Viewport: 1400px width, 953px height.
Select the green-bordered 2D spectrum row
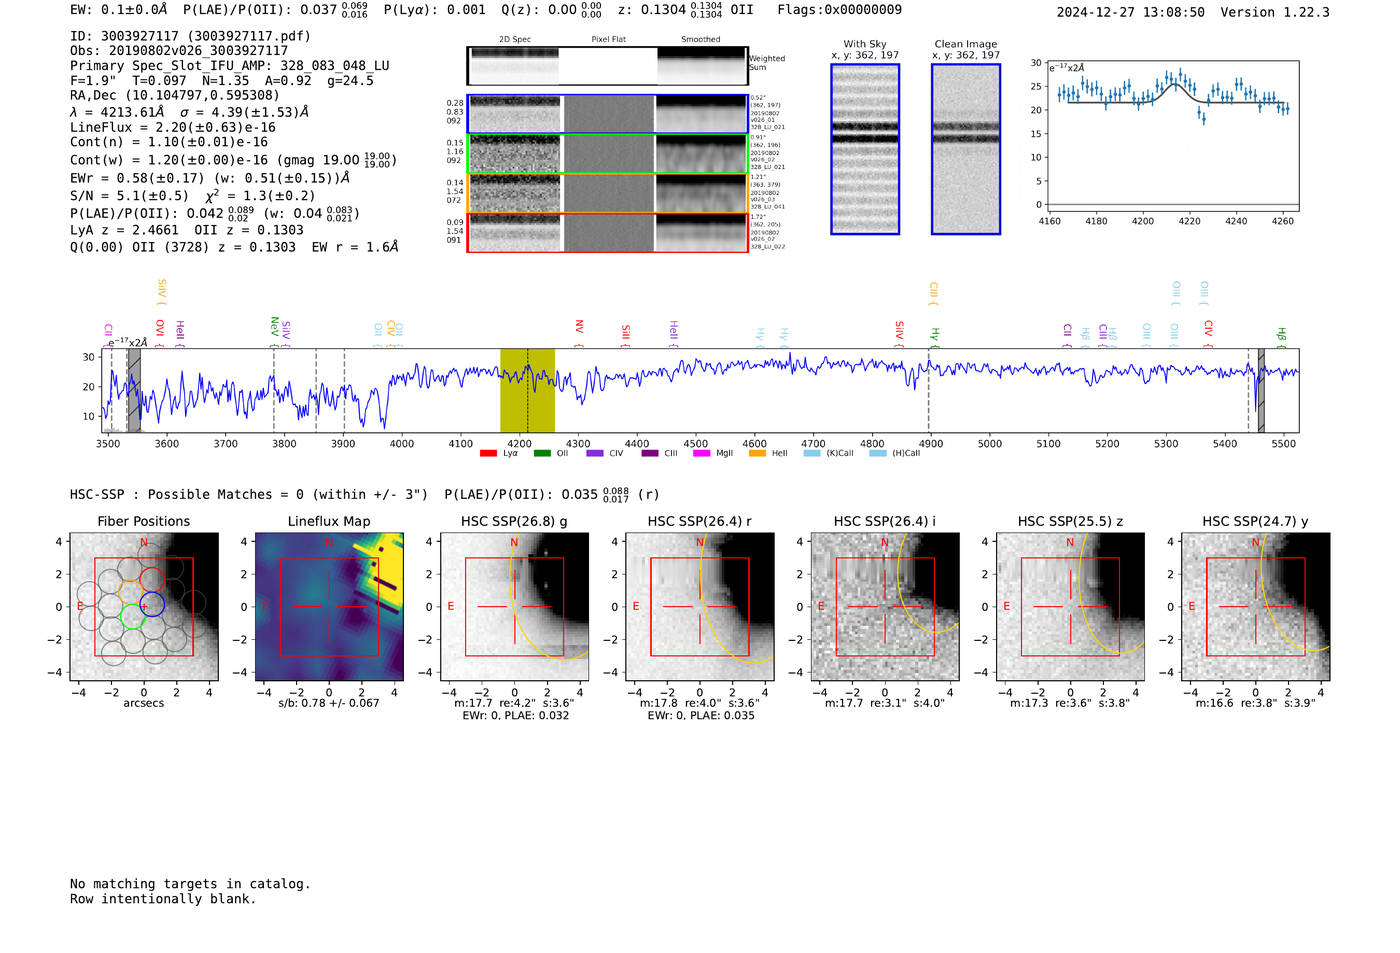(x=608, y=154)
